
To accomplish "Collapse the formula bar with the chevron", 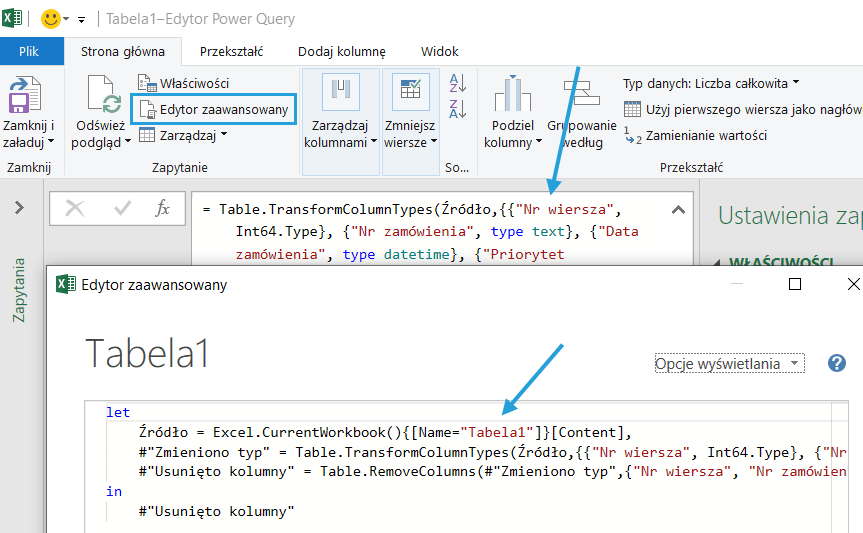I will pos(679,210).
